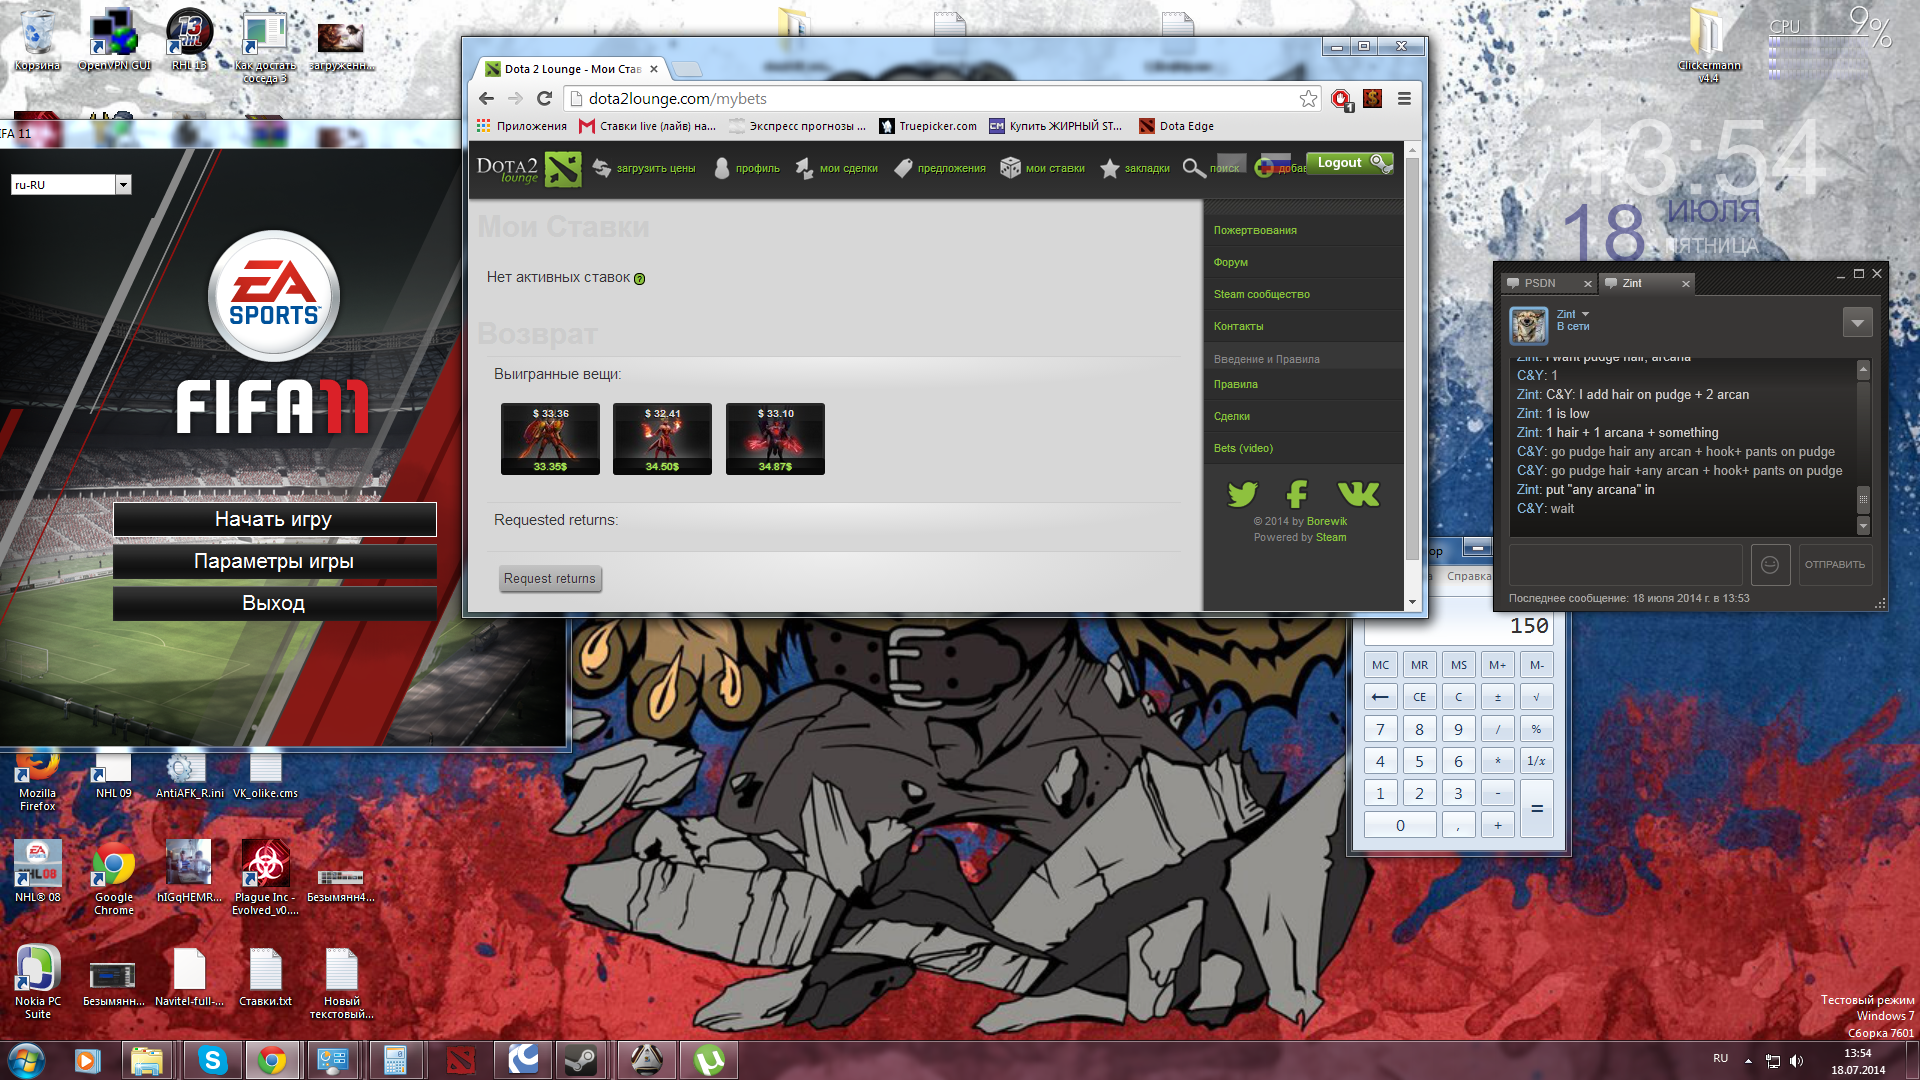Image resolution: width=1920 pixels, height=1080 pixels.
Task: Bookmark page with star icon
Action: click(x=1308, y=98)
